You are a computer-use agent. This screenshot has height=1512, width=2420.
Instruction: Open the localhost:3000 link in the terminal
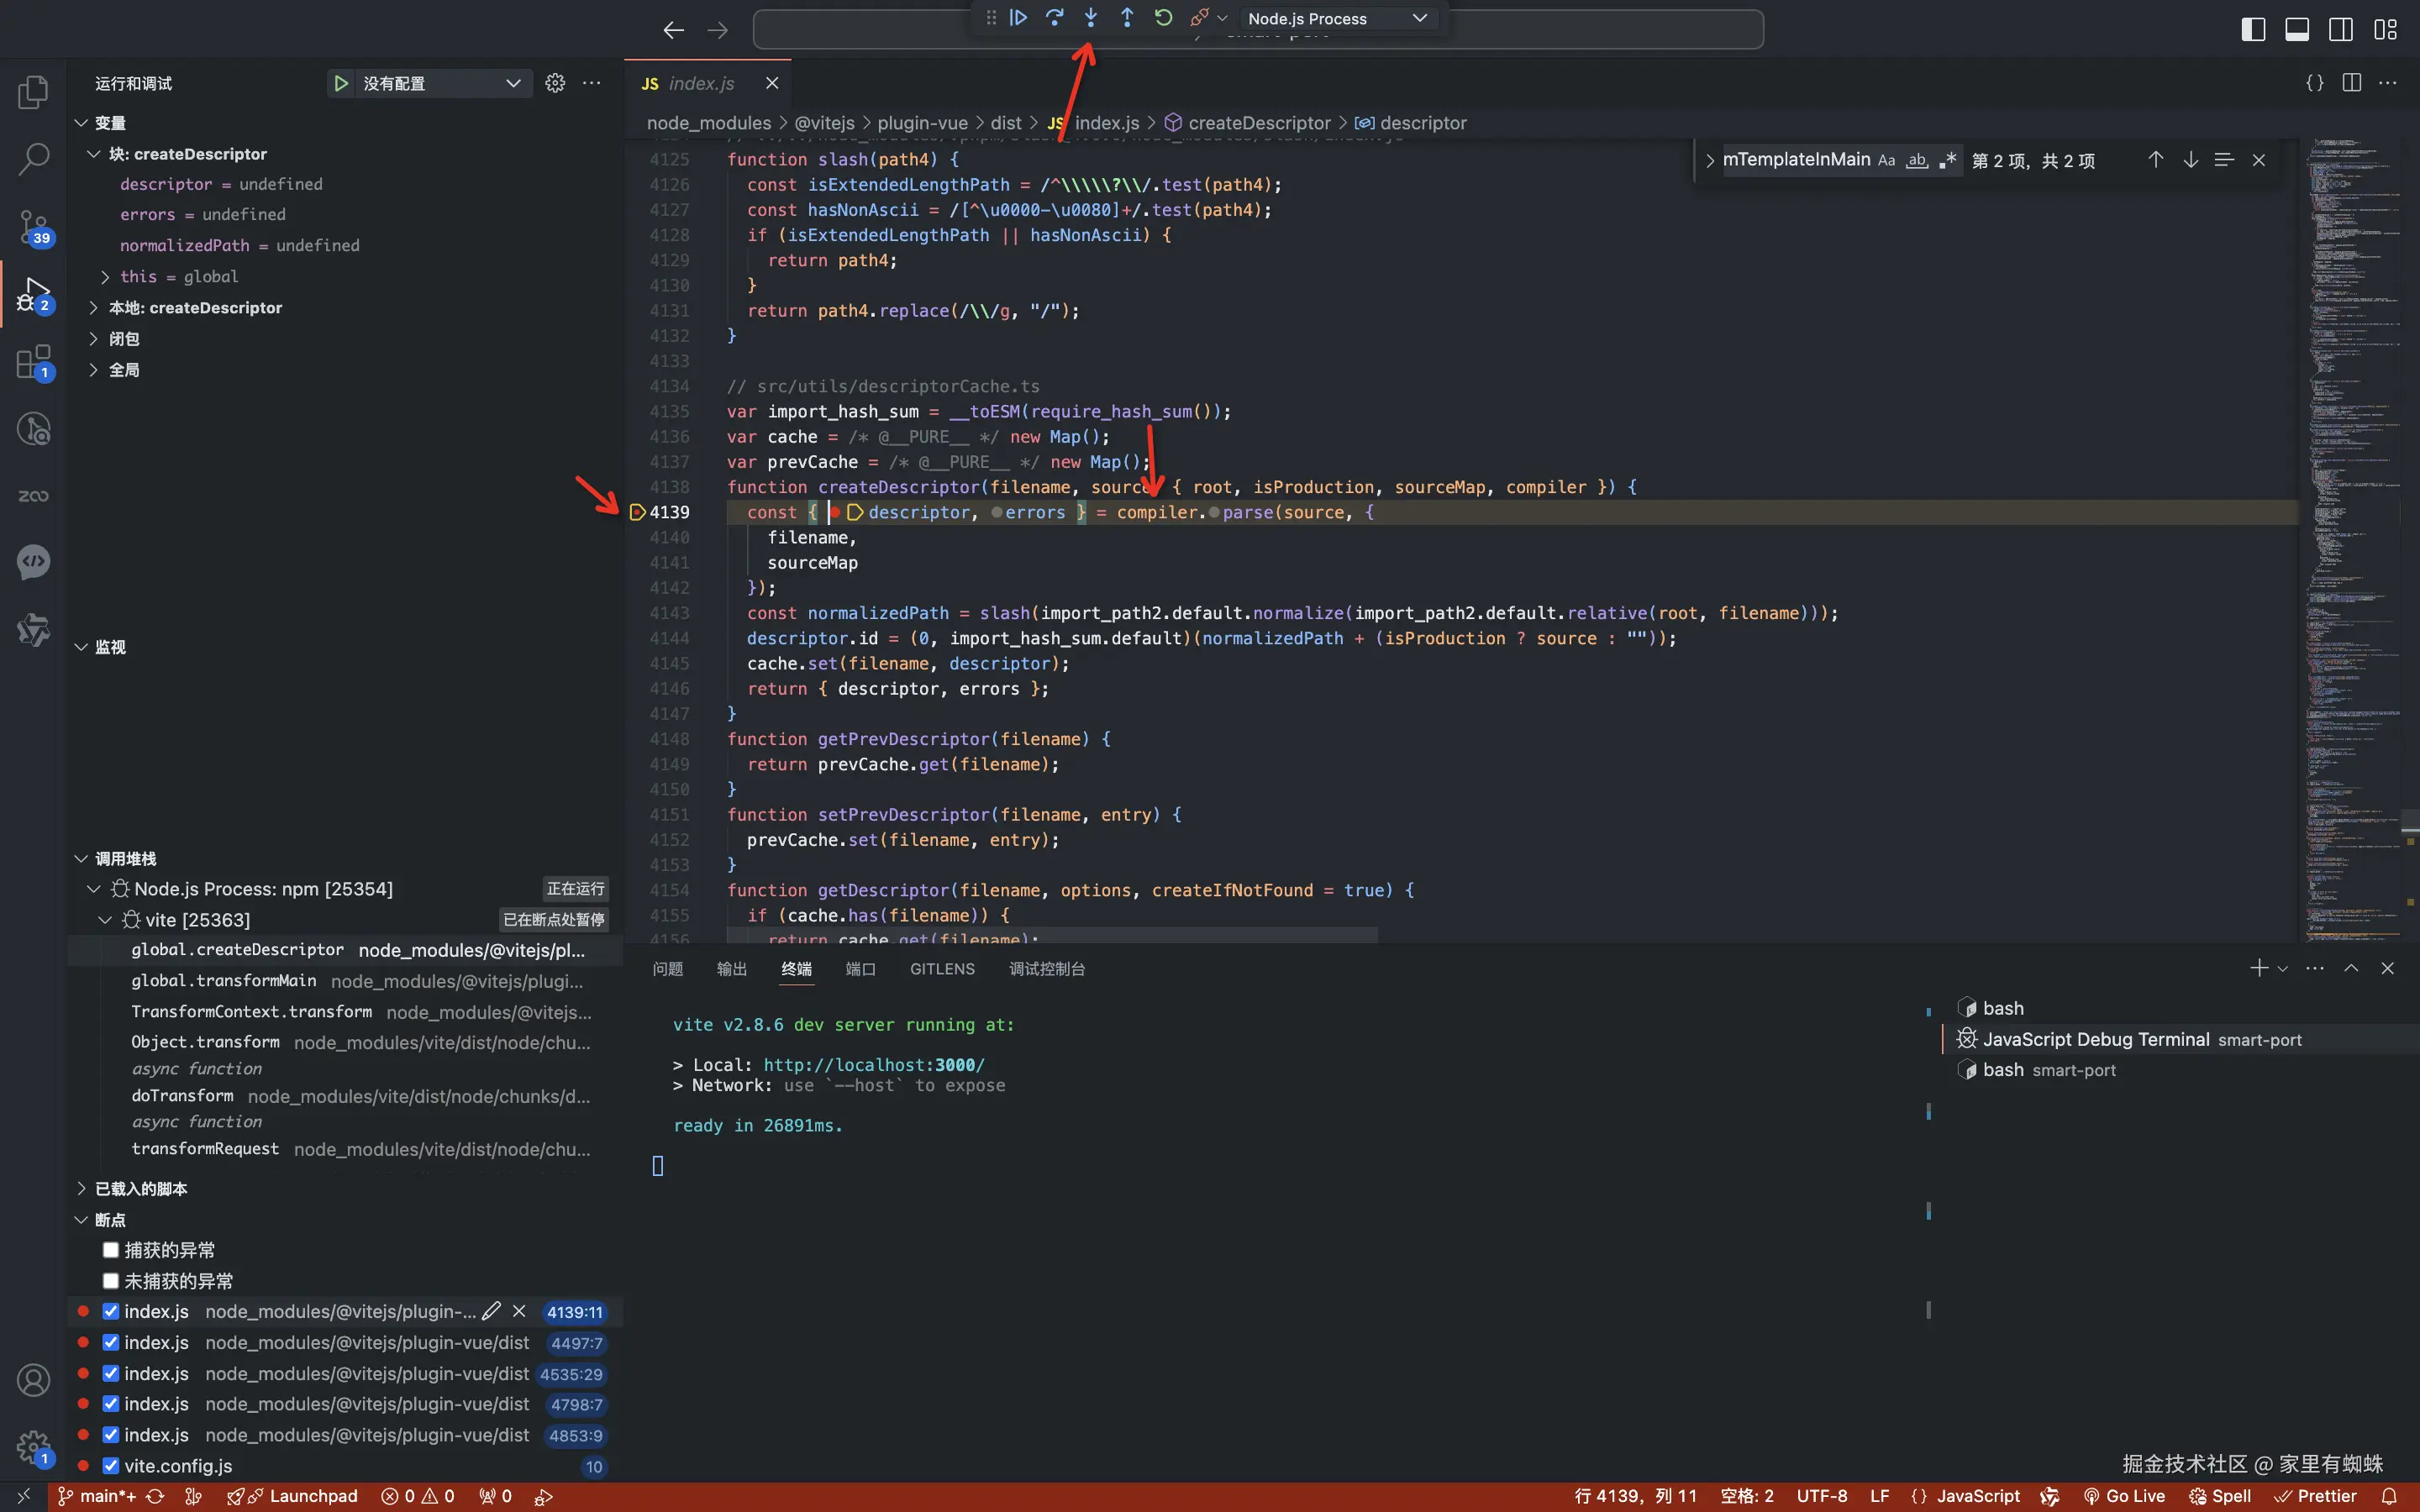tap(873, 1065)
